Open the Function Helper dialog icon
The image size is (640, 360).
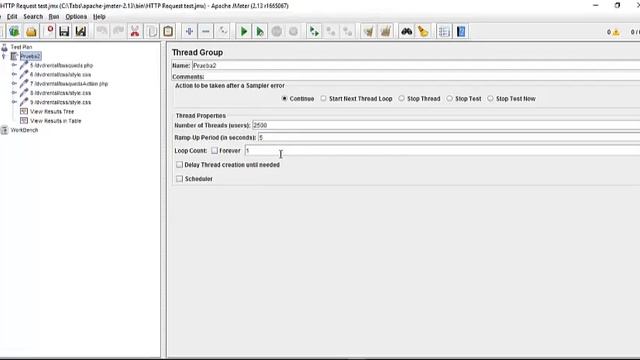click(x=444, y=31)
